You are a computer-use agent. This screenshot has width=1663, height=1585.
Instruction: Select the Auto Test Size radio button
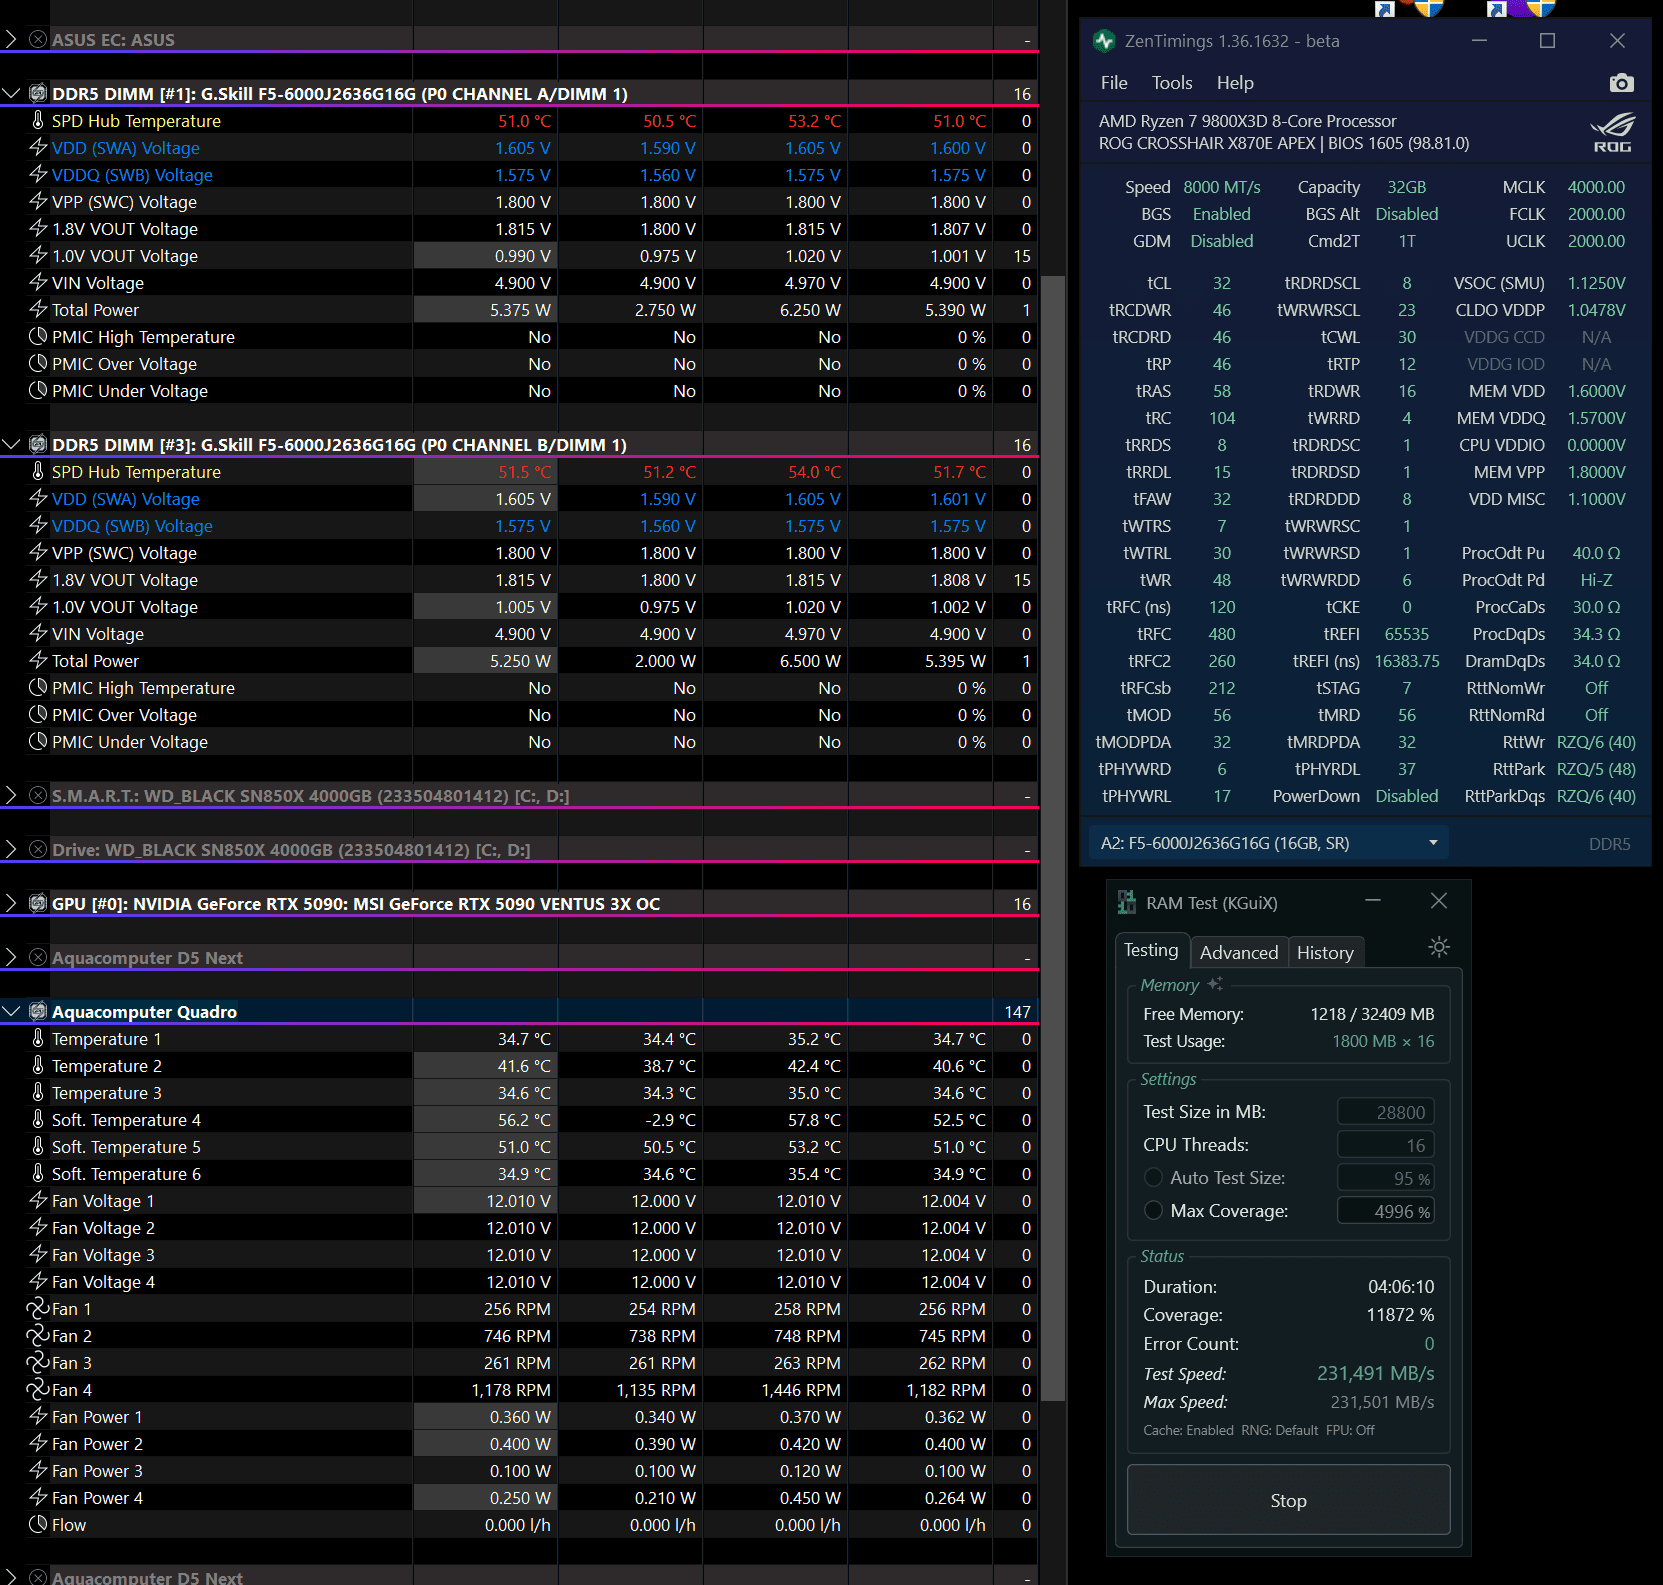point(1153,1177)
